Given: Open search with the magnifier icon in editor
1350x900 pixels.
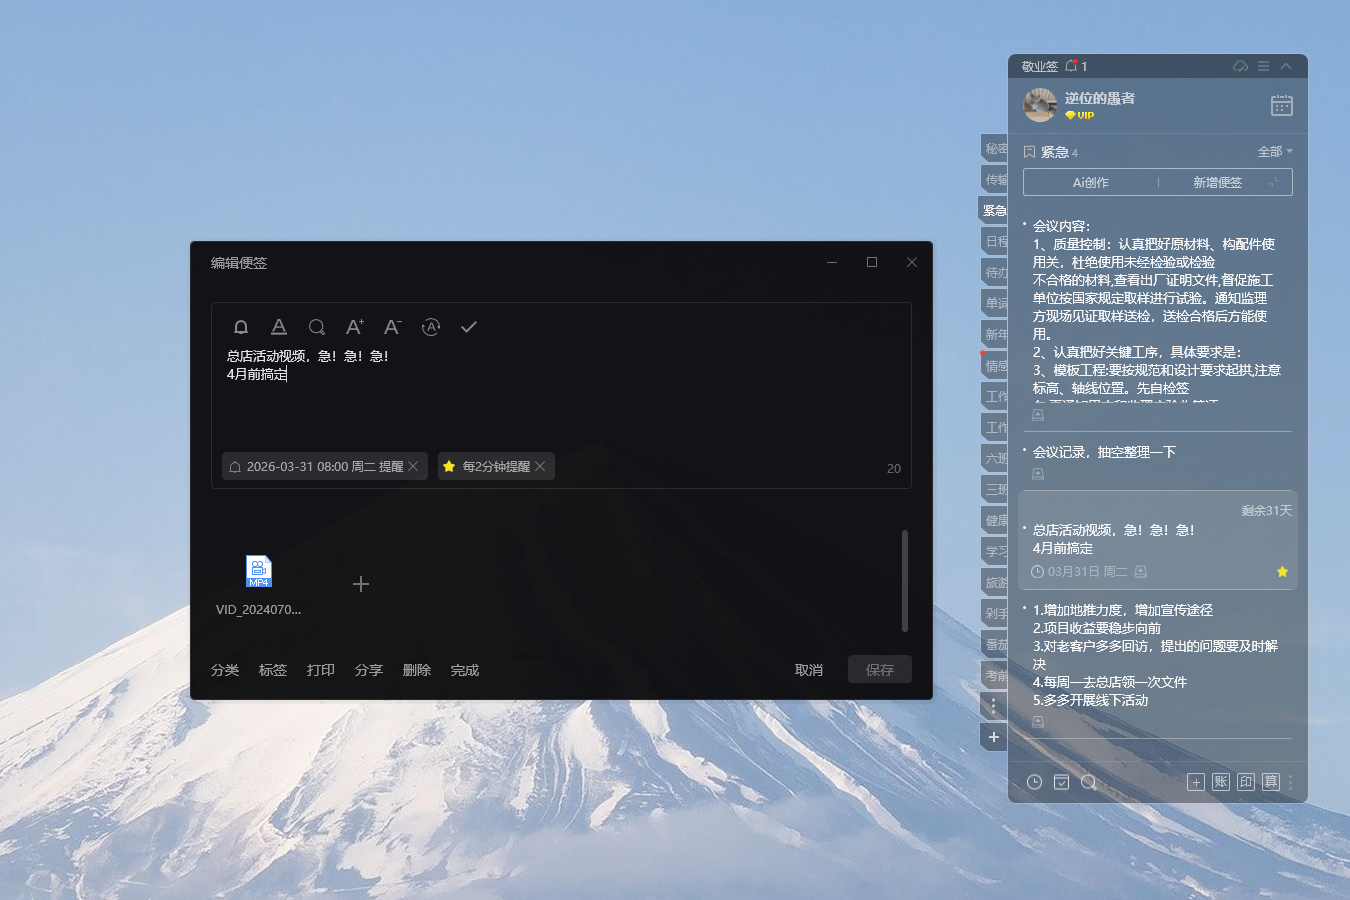Looking at the screenshot, I should 317,327.
